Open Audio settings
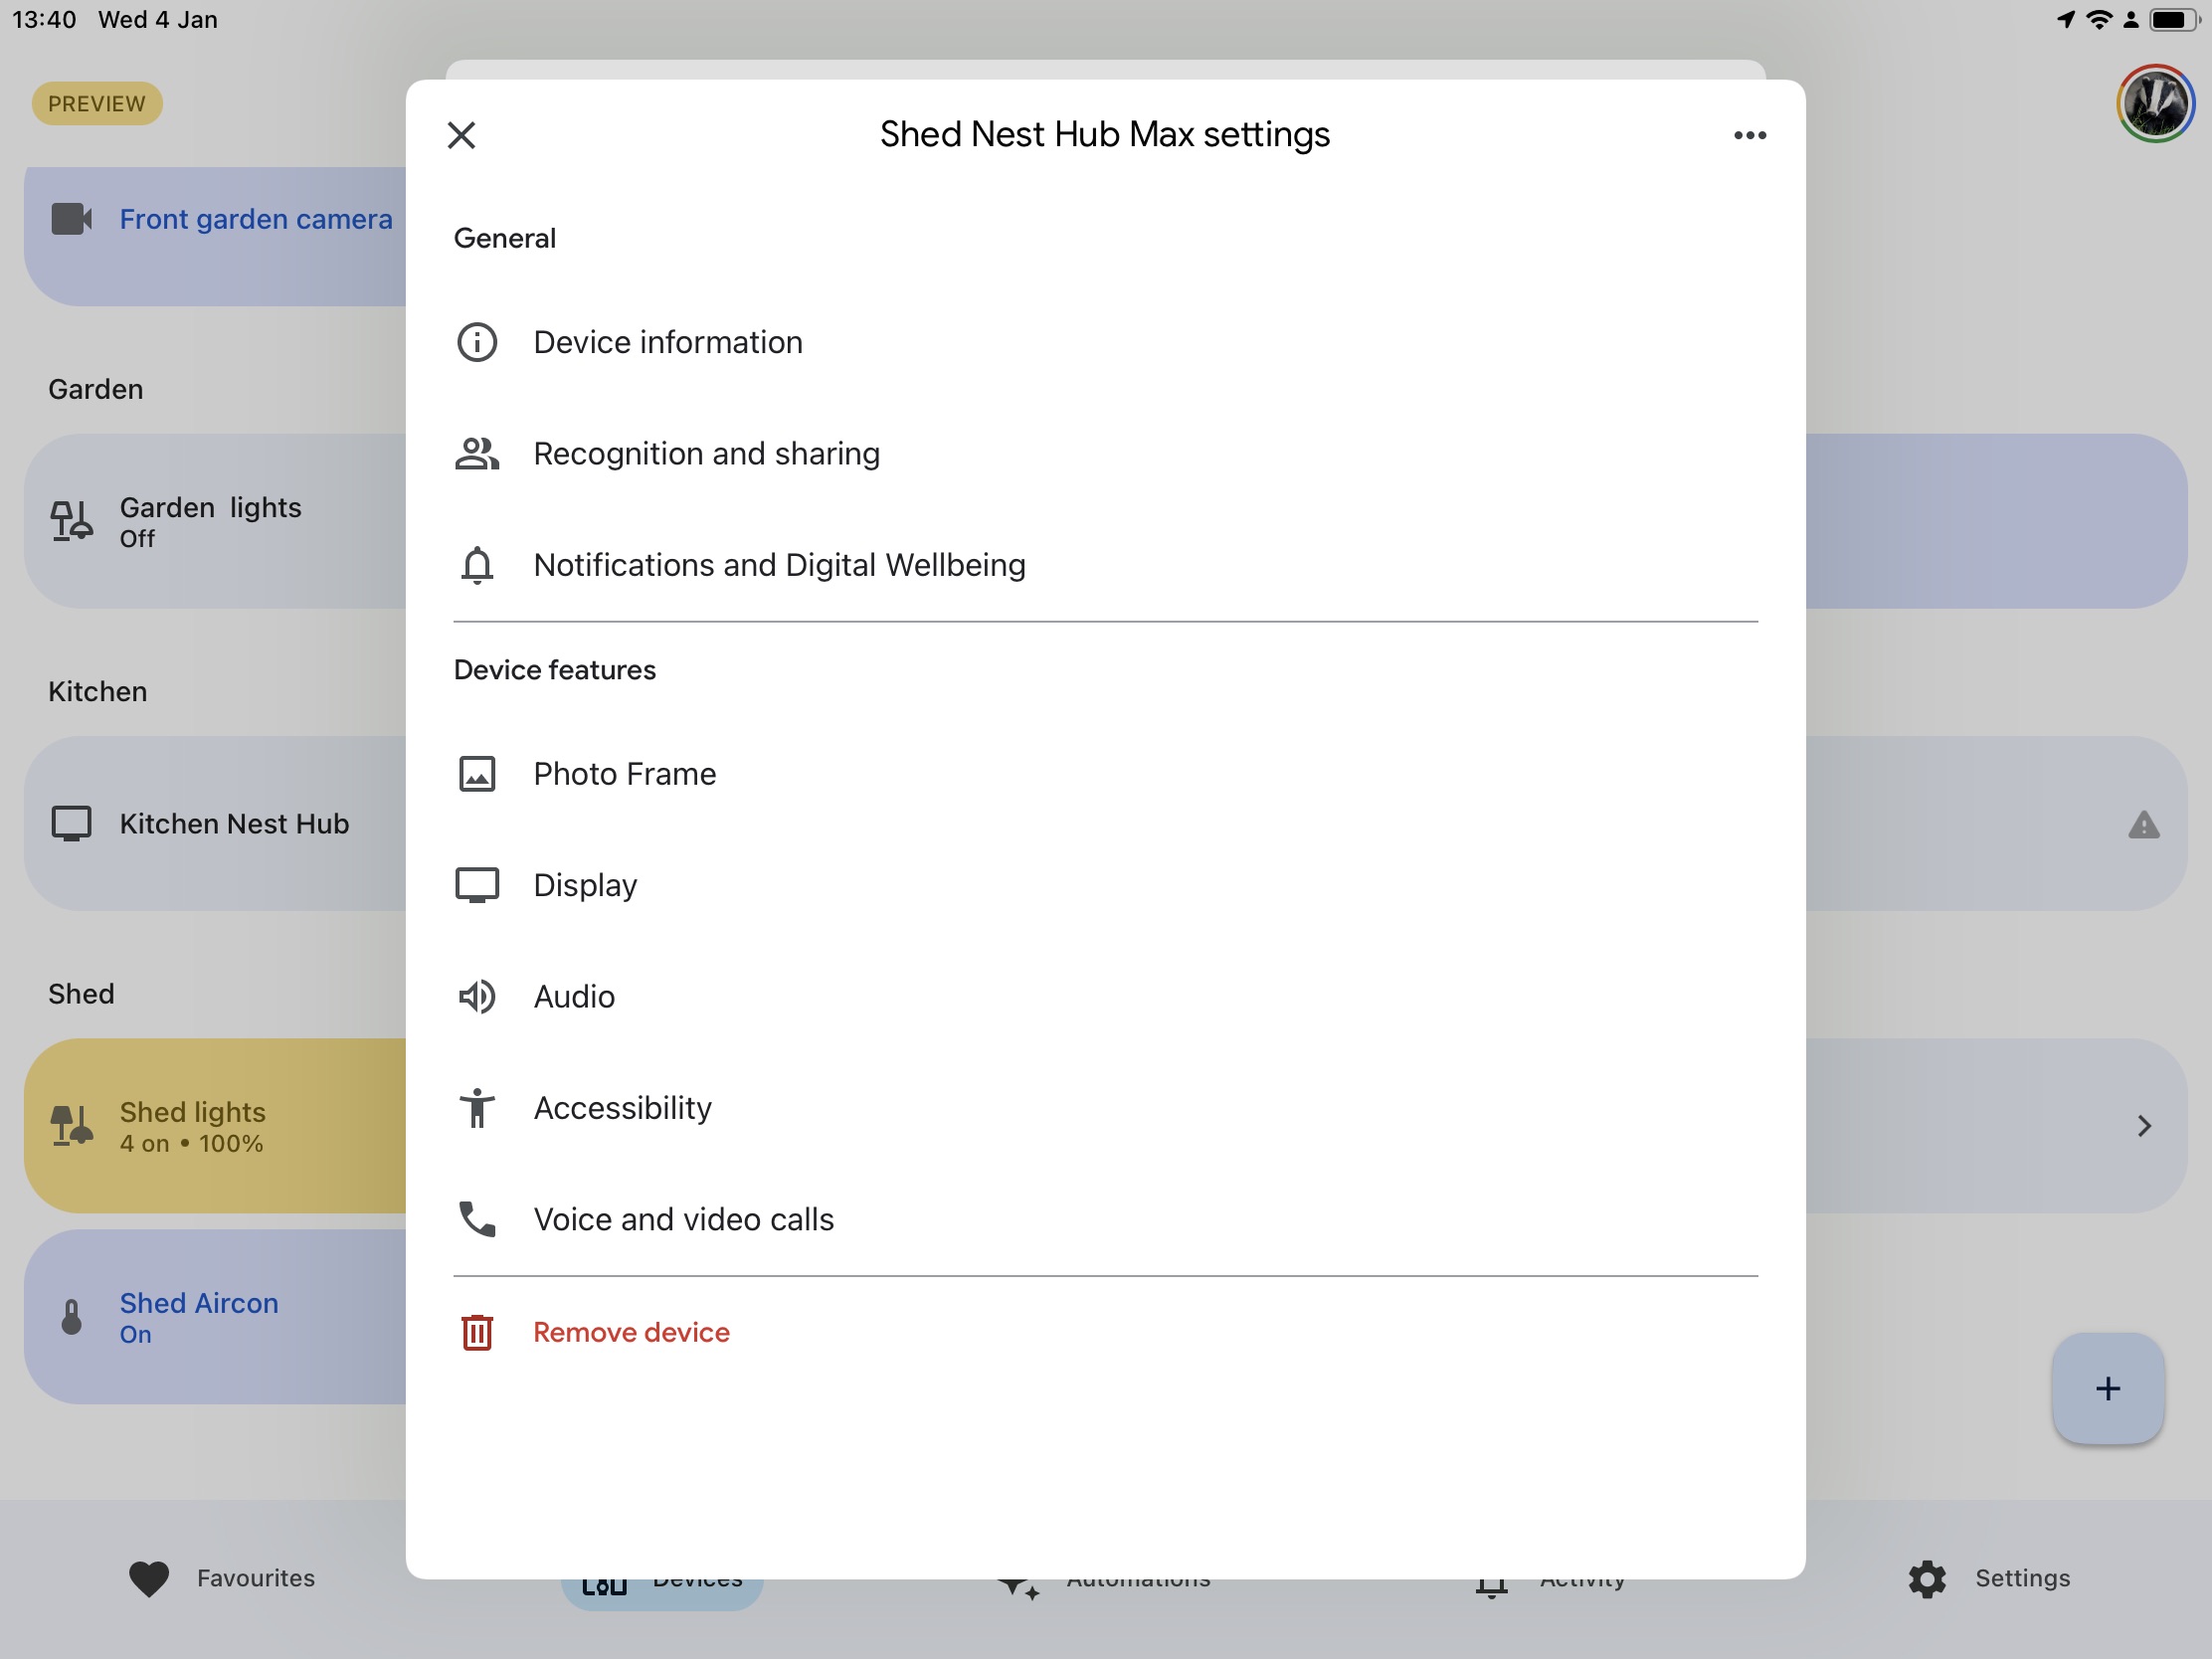Screen dimensions: 2212x1659 (x=1105, y=997)
